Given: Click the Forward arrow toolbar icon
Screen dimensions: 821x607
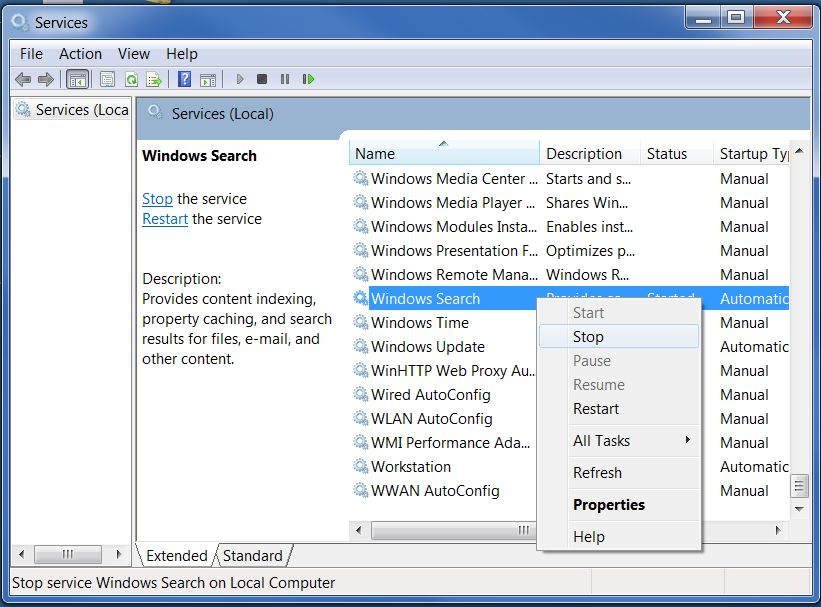Looking at the screenshot, I should pos(46,80).
